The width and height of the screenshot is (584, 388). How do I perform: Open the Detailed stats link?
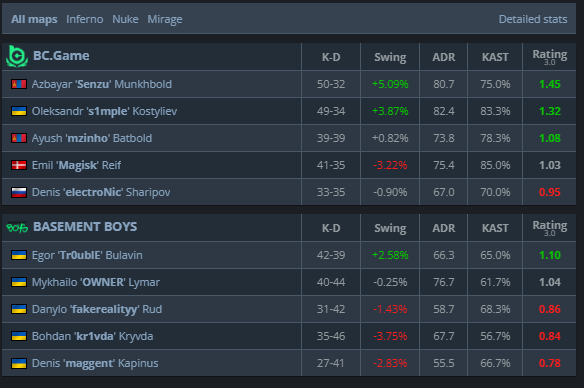coord(533,19)
